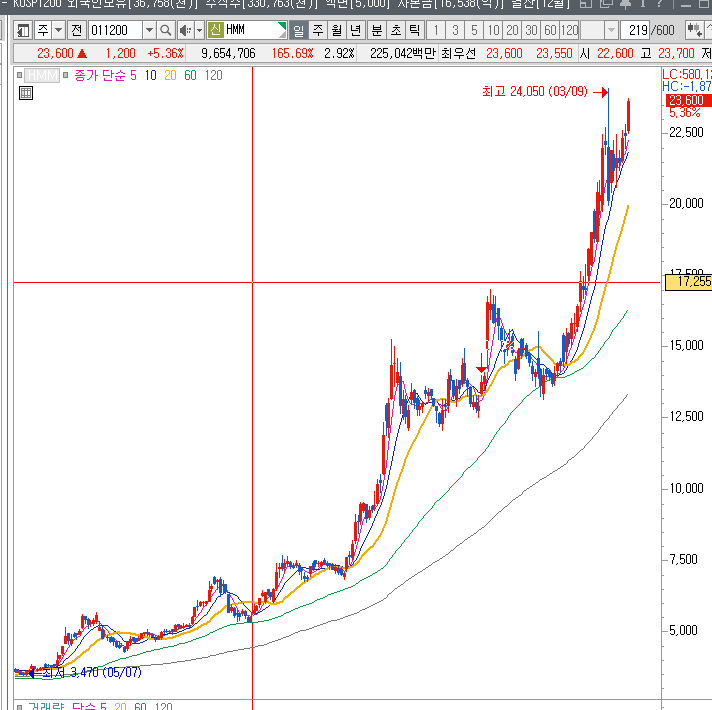Screen dimensions: 712x710
Task: Click the pin icon in title bar
Action: click(624, 5)
